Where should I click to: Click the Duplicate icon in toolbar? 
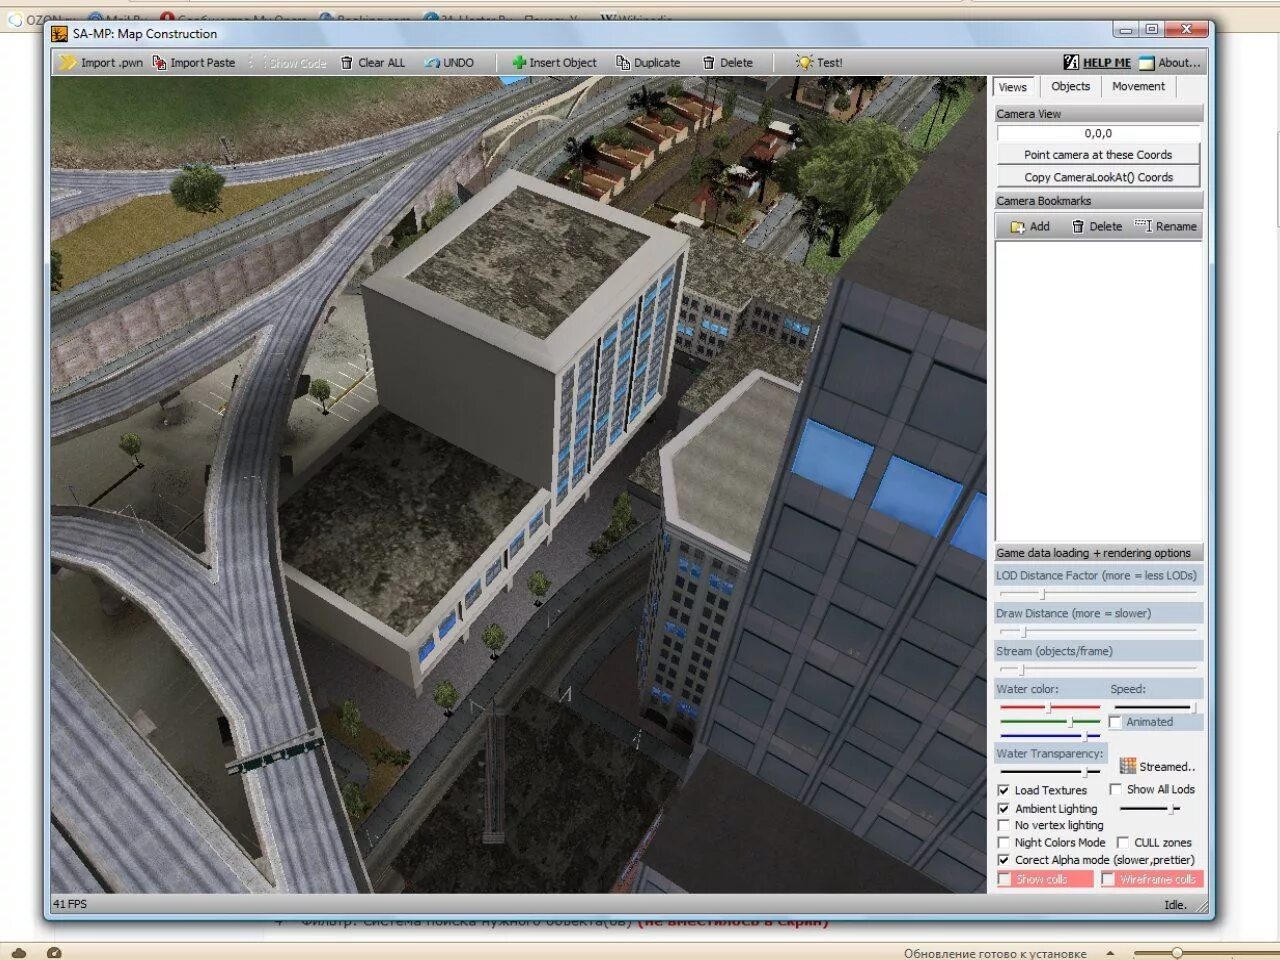(x=623, y=63)
